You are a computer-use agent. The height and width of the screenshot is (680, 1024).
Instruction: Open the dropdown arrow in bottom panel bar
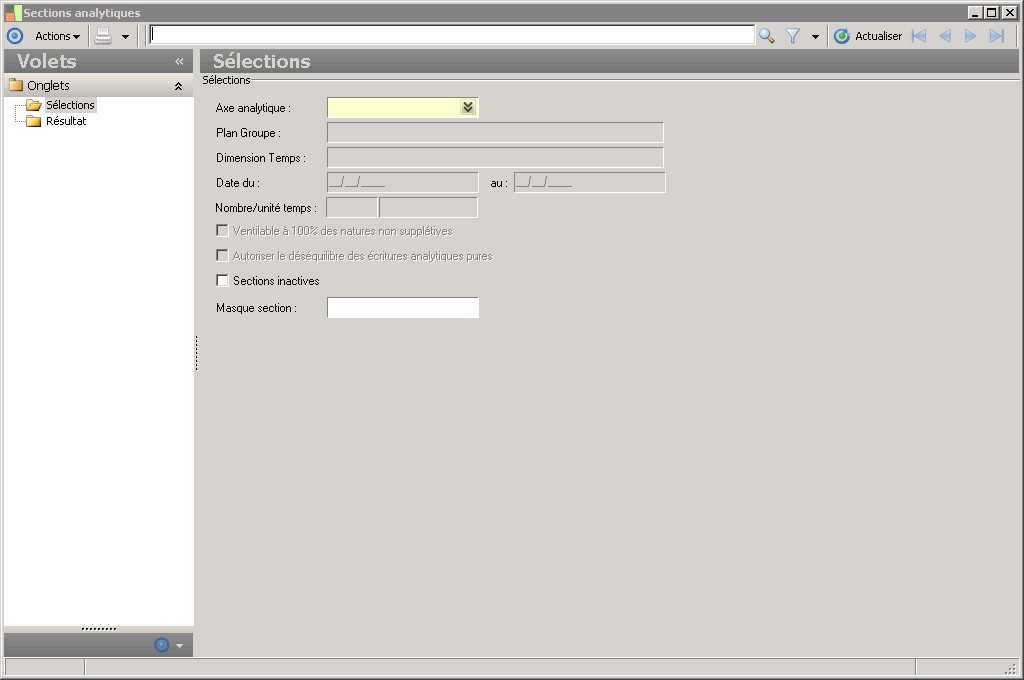pyautogui.click(x=180, y=646)
